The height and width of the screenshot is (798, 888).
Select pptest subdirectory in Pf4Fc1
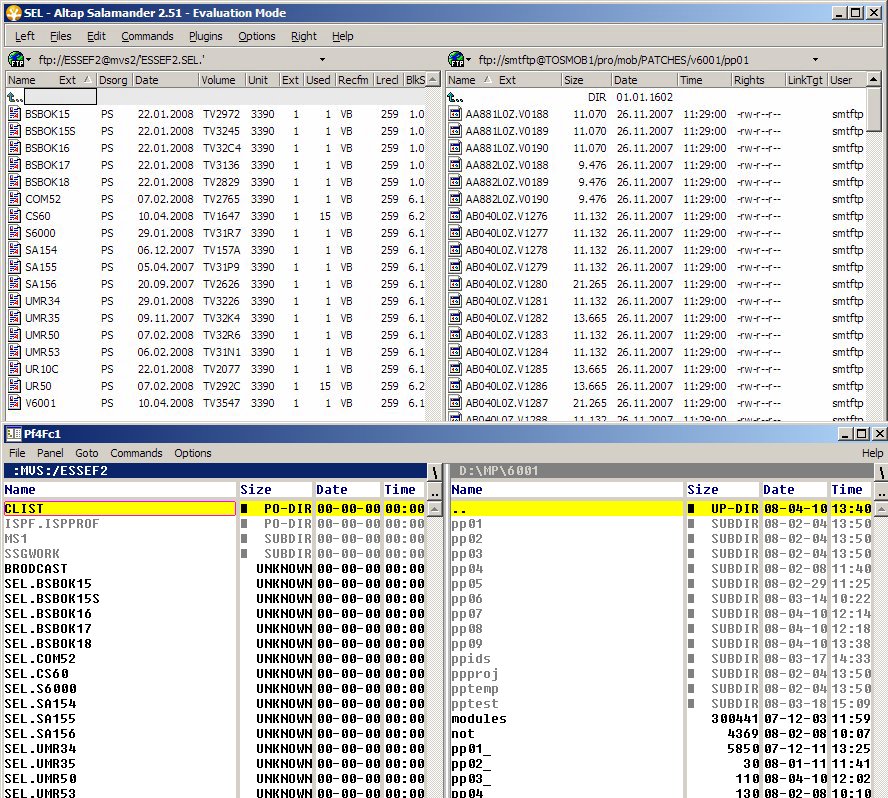point(475,703)
